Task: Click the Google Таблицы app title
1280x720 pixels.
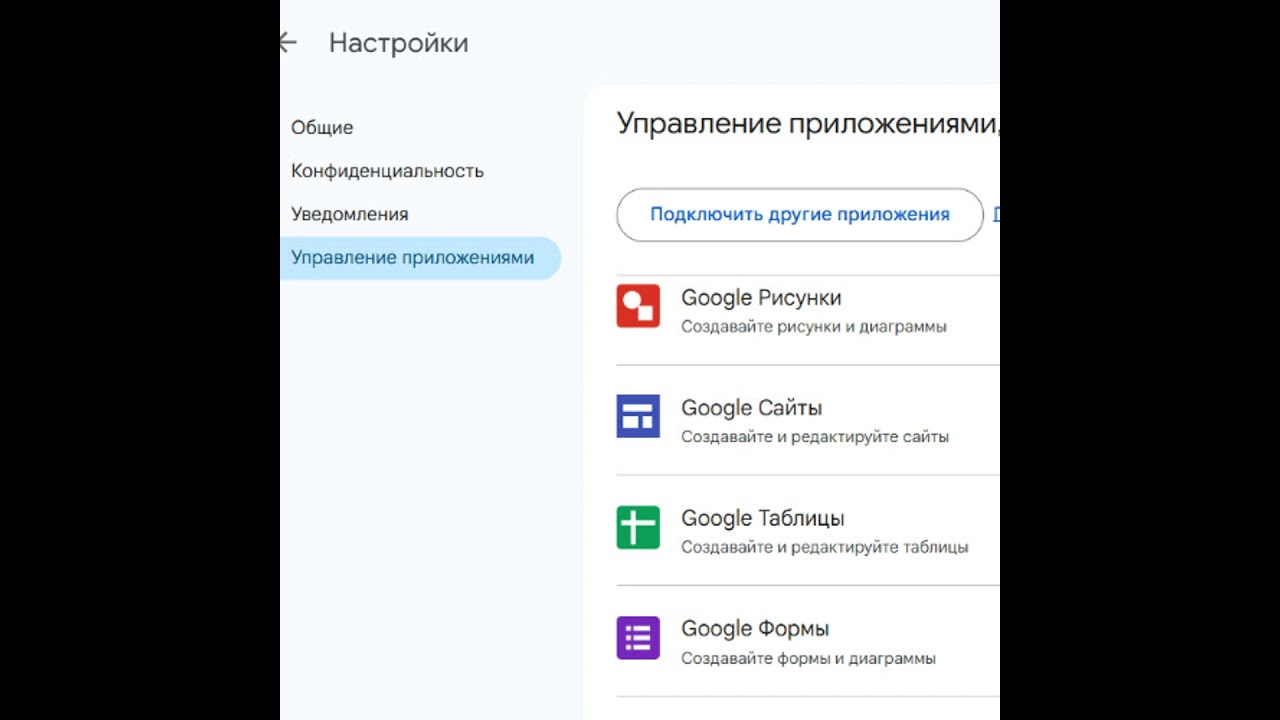Action: pyautogui.click(x=762, y=518)
